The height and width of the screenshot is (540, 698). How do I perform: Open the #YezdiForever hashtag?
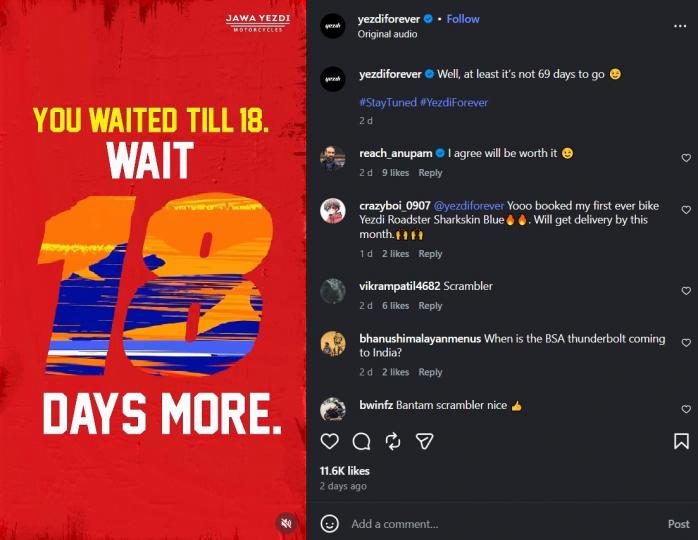[454, 102]
